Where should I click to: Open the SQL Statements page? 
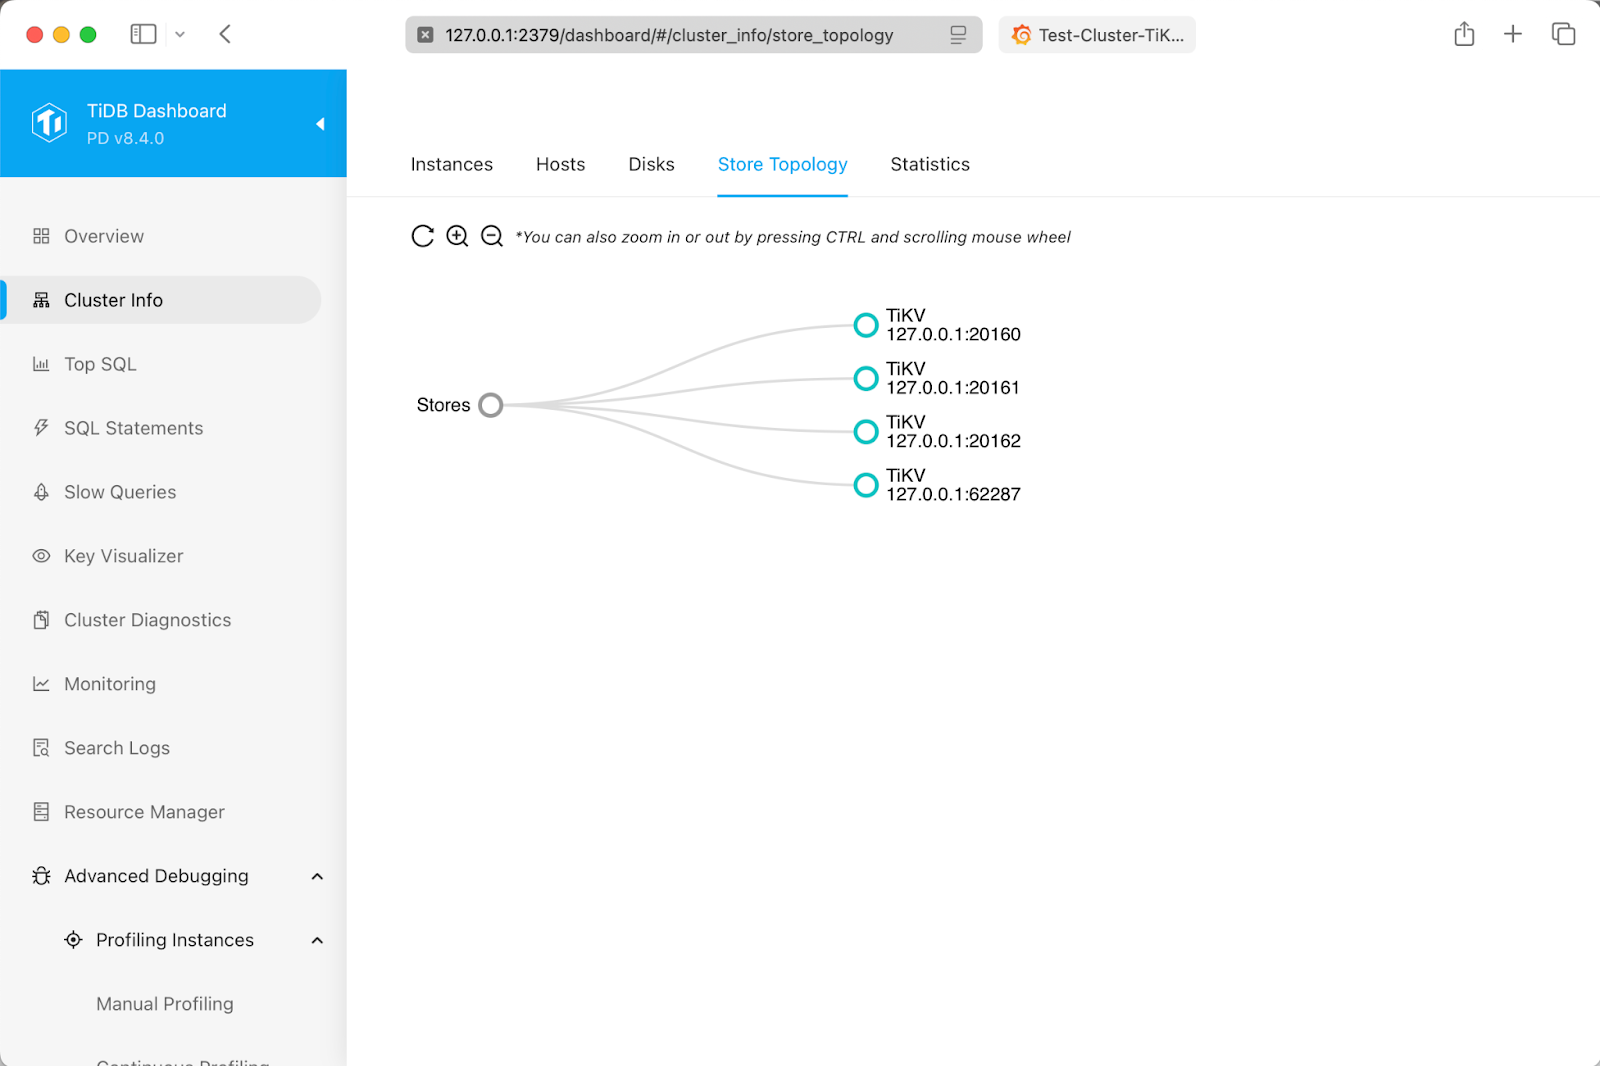click(x=134, y=428)
